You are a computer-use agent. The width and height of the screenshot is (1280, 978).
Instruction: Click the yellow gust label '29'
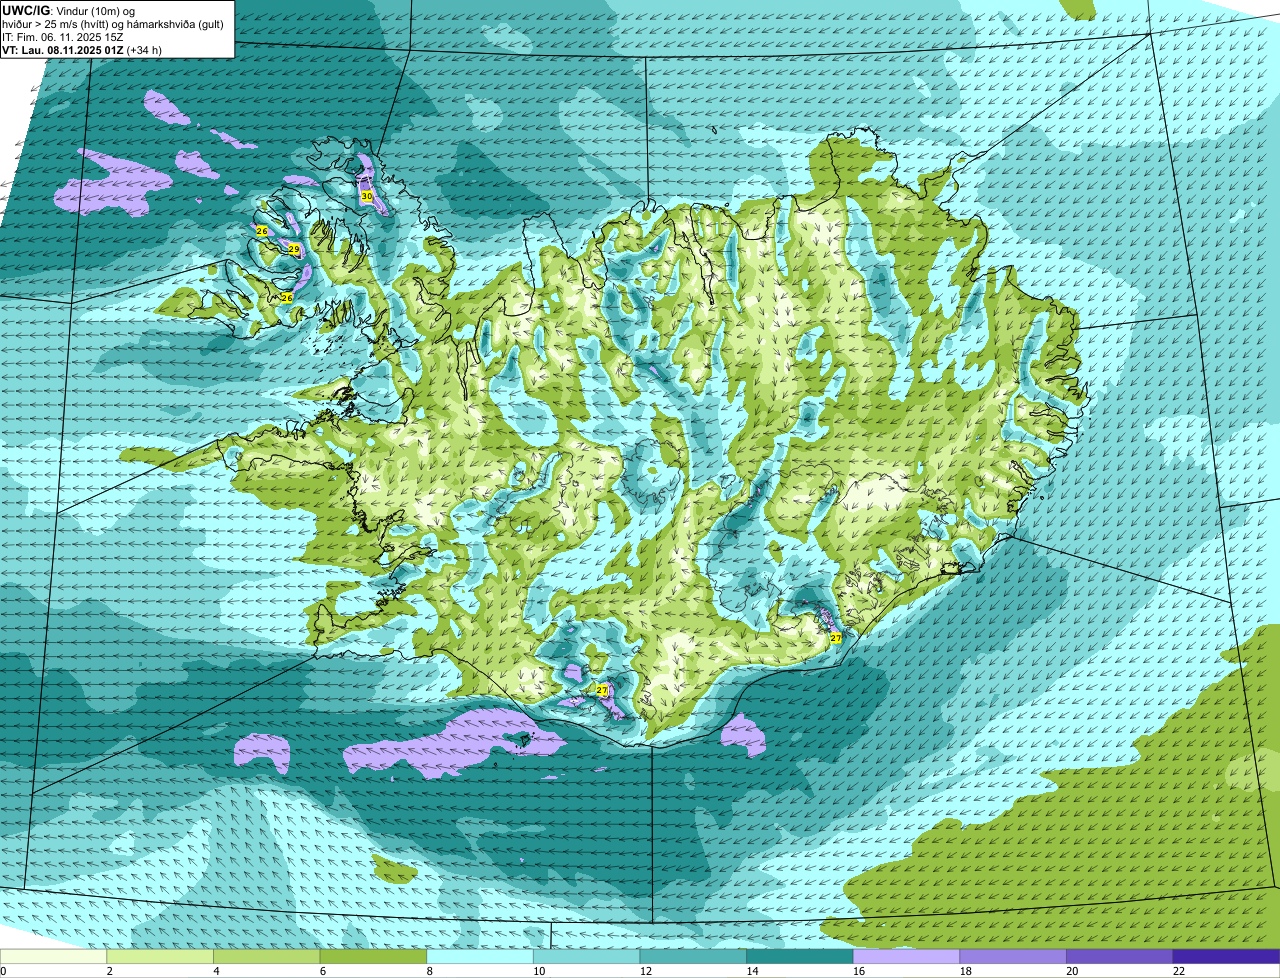point(294,249)
